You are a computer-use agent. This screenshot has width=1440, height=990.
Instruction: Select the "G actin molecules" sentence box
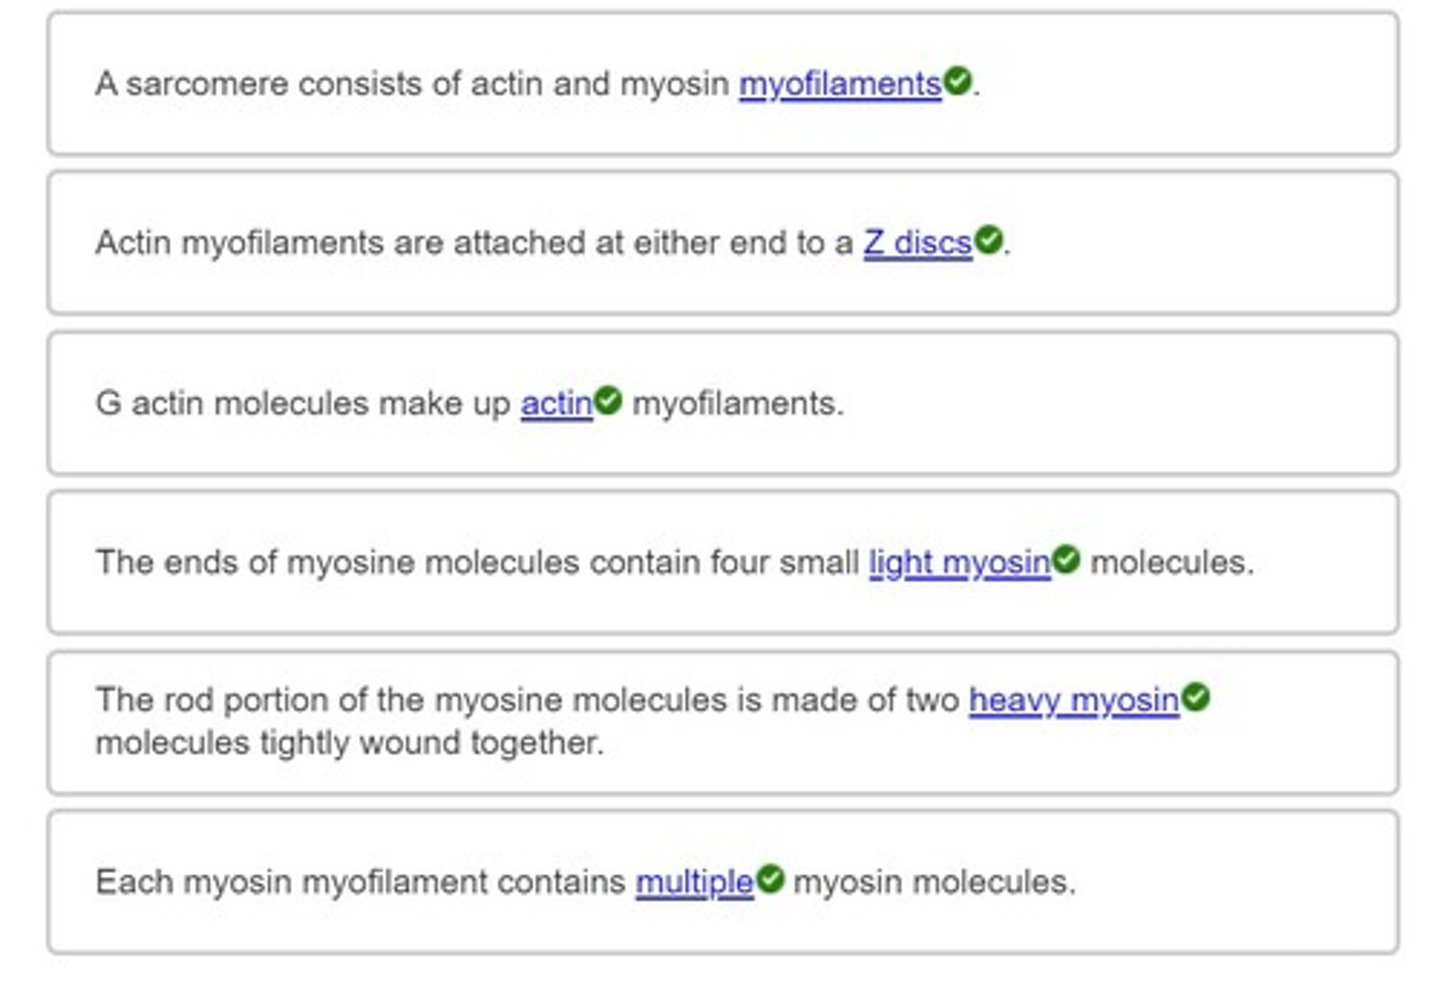(x=1100, y=404)
